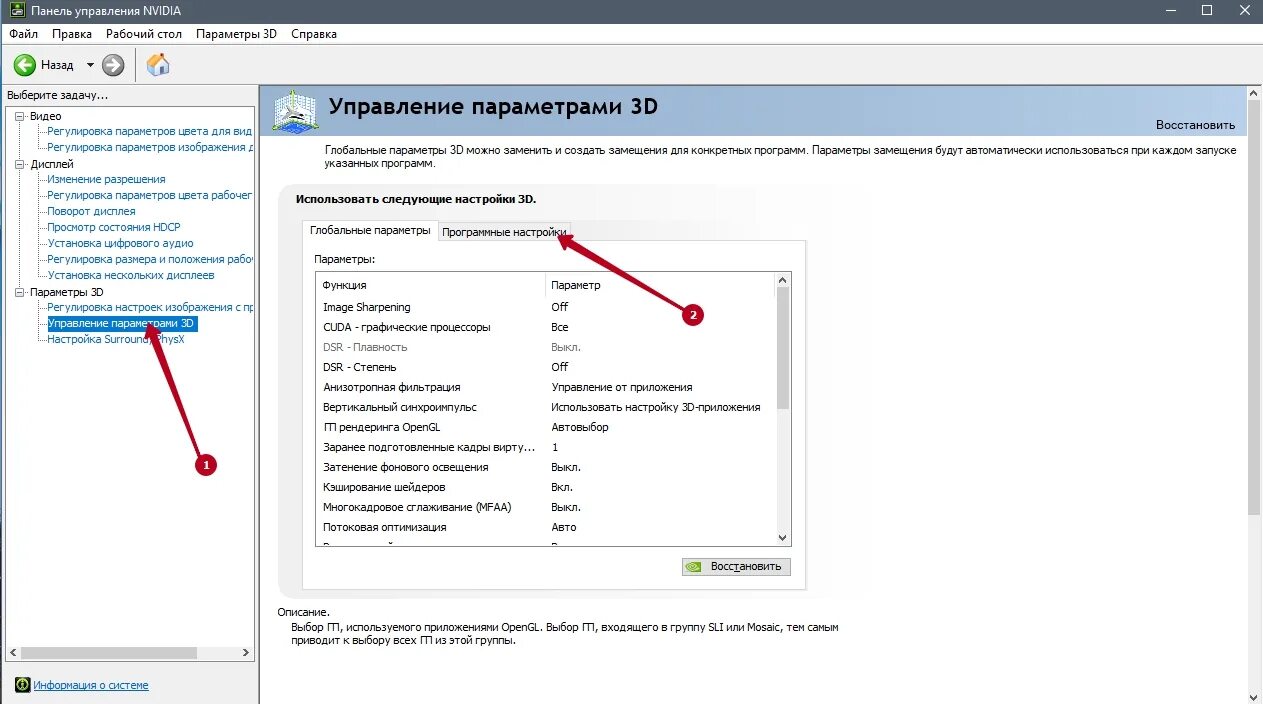The image size is (1263, 704).
Task: Open Настройка Surround, PhysX
Action: pos(116,339)
